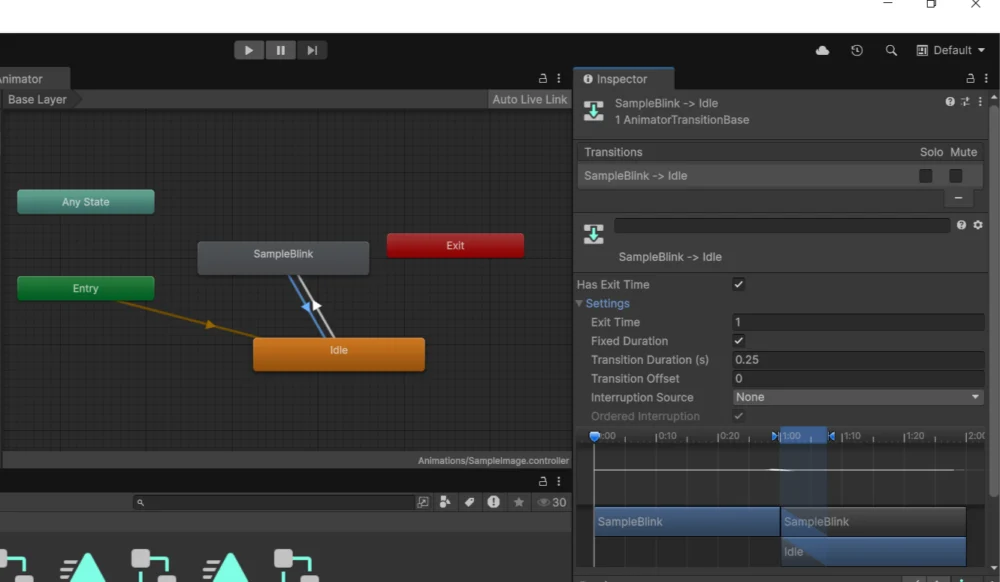Toggle Solo checkbox for SampleBlink -> Idle

(x=926, y=176)
